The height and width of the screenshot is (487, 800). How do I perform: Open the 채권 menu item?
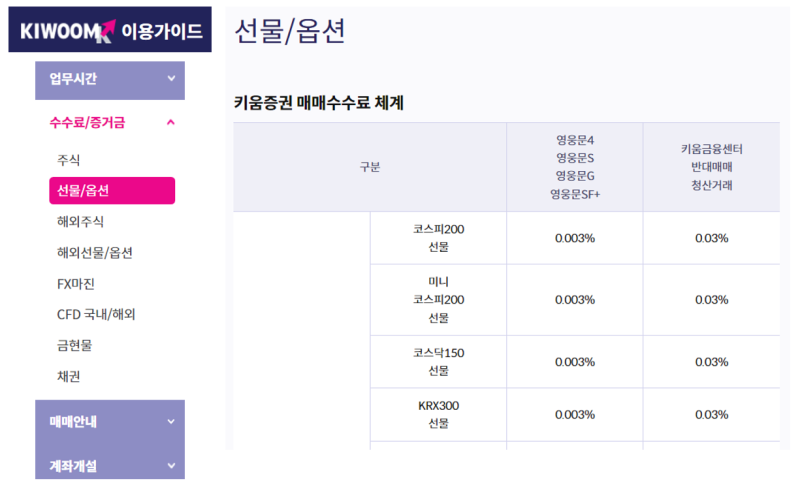69,376
